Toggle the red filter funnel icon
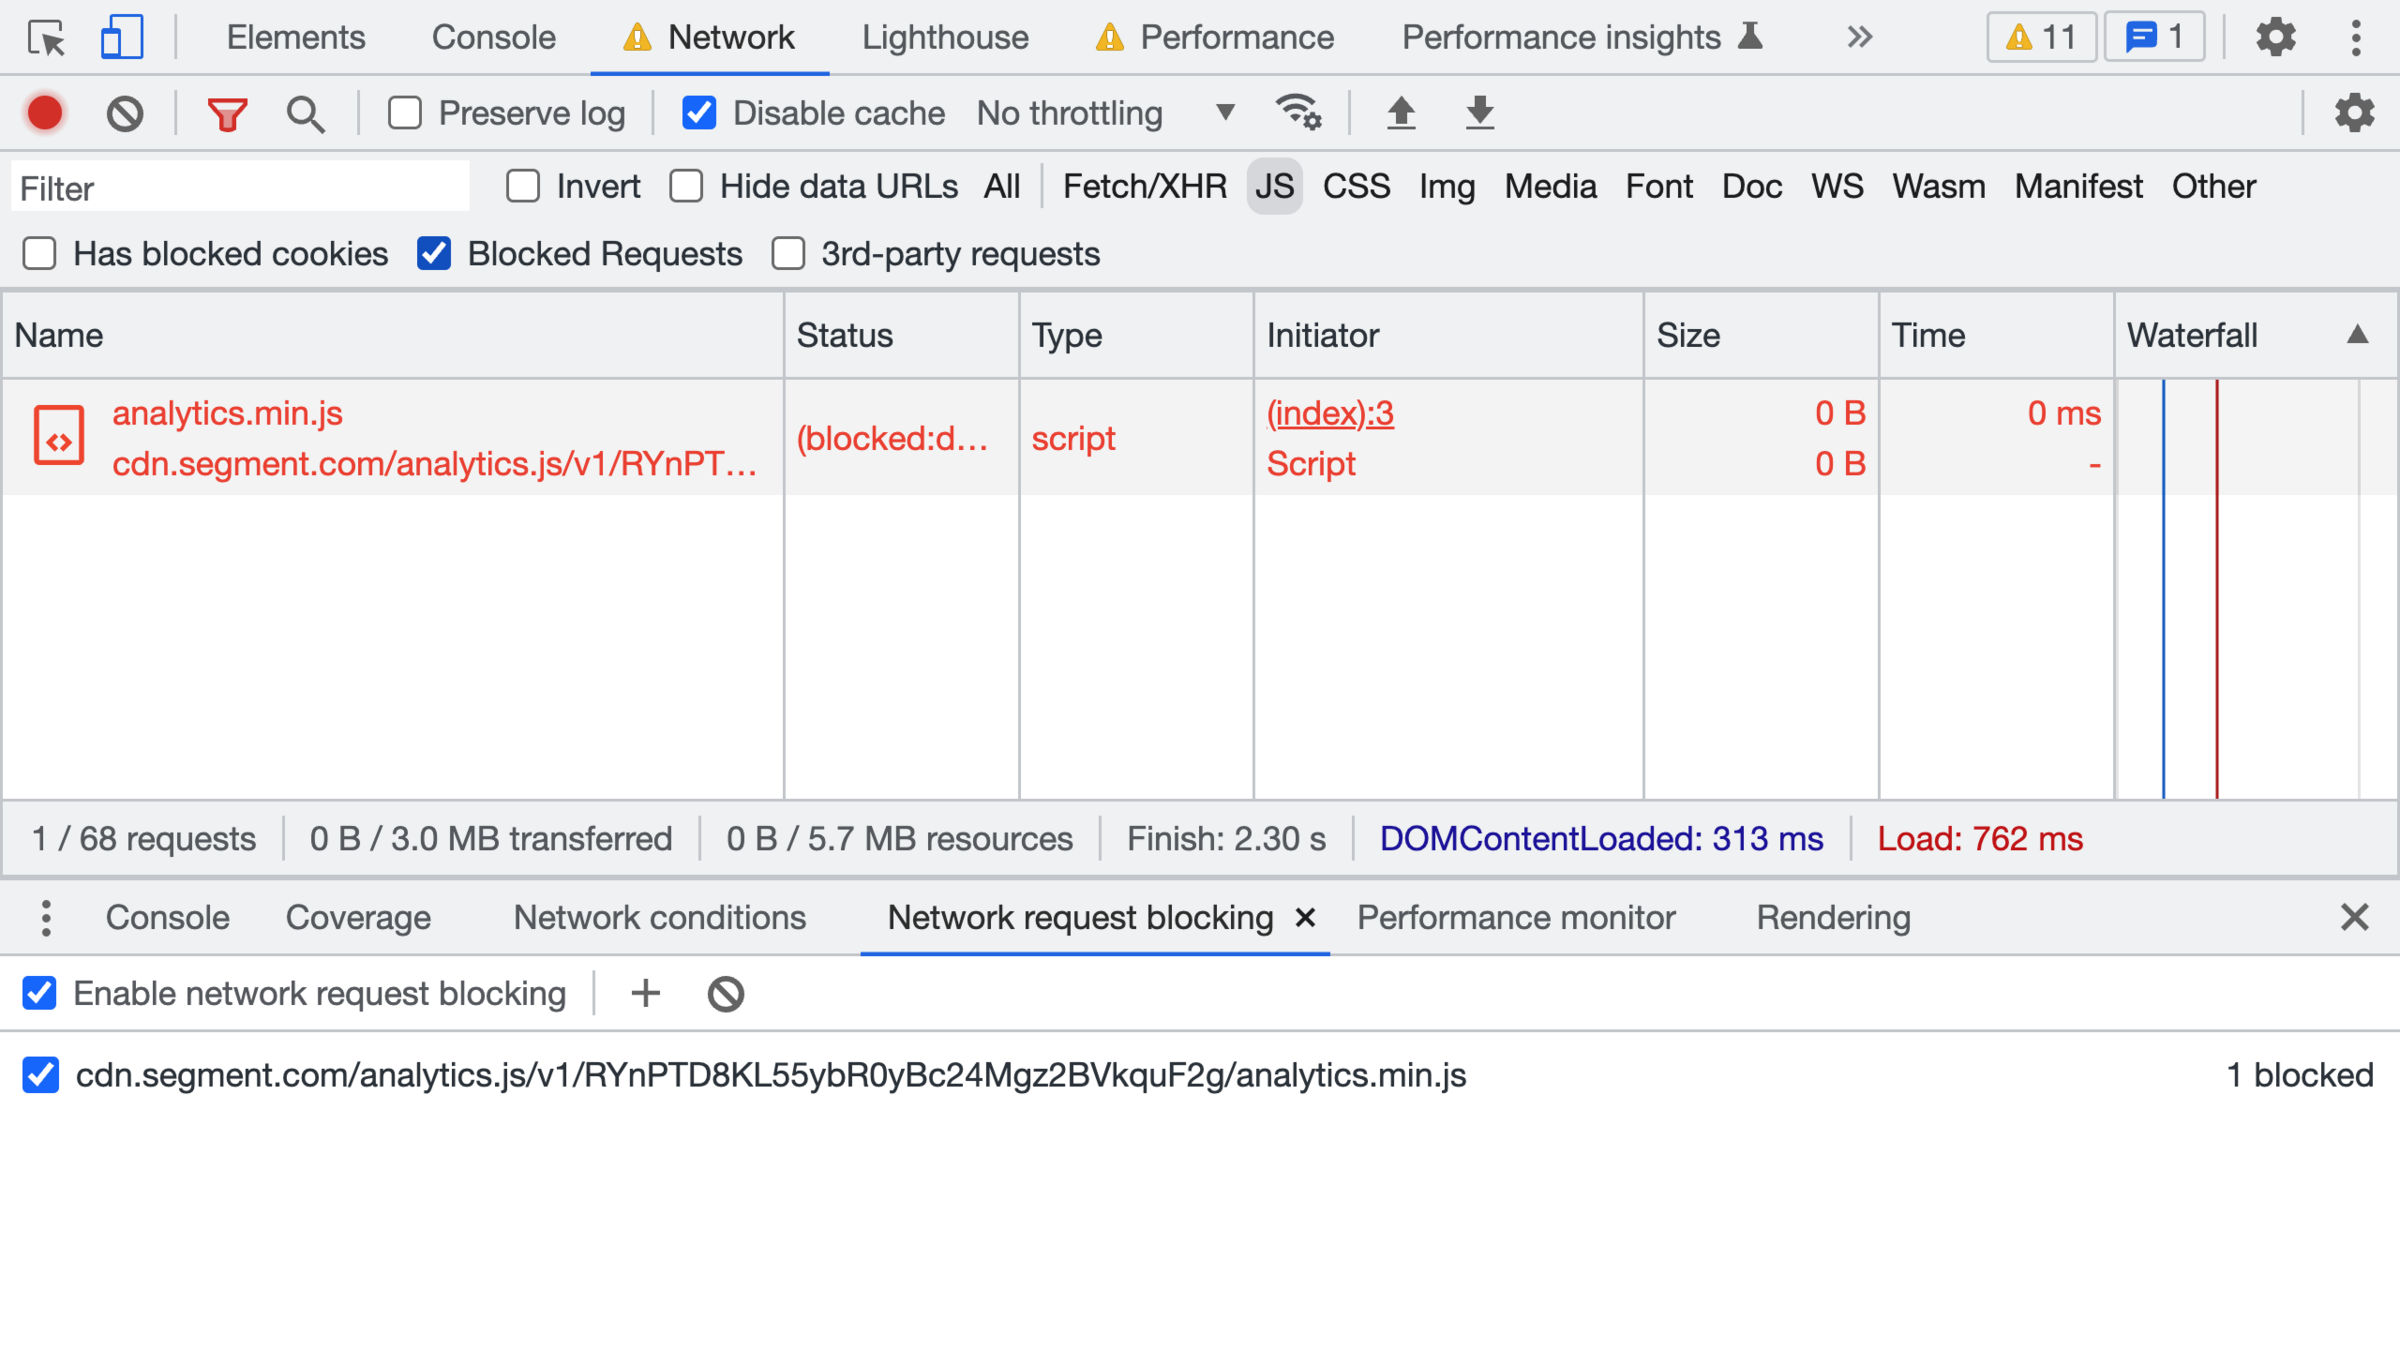This screenshot has height=1350, width=2400. pos(227,113)
